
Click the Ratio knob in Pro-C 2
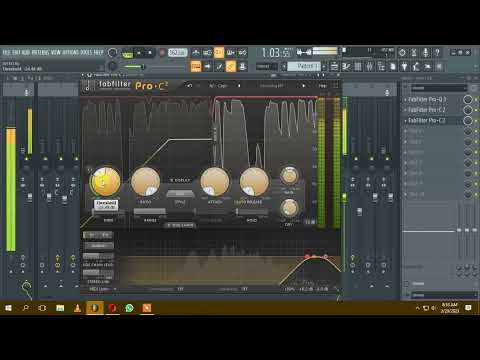(x=145, y=182)
